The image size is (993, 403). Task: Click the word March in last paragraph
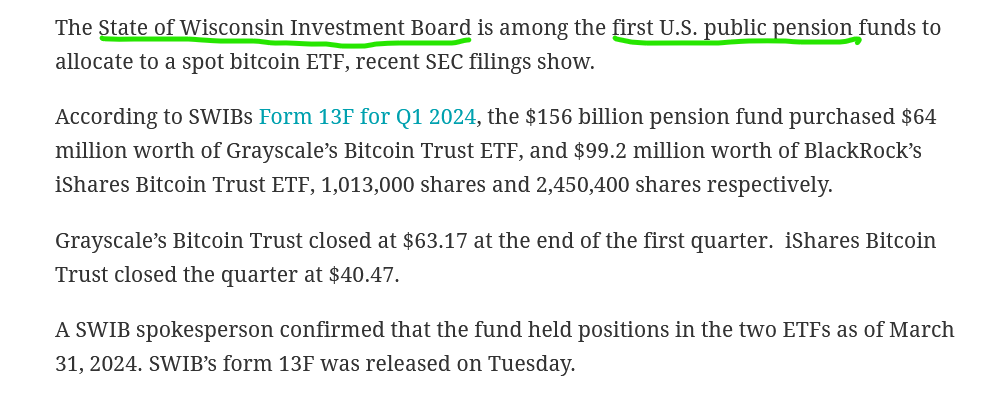click(922, 329)
